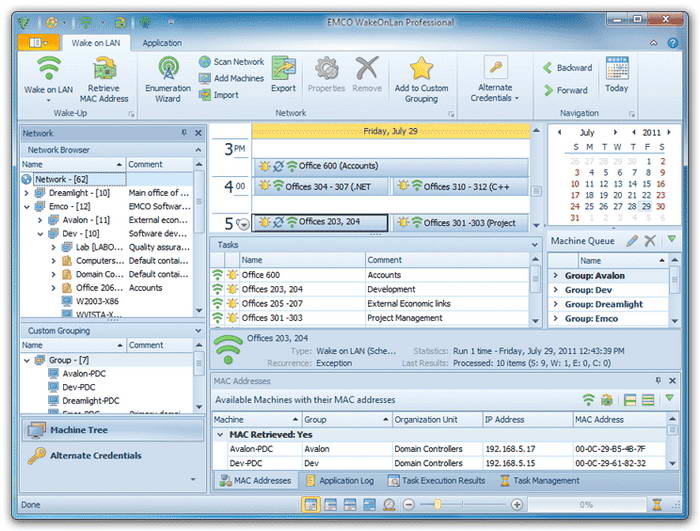Expand the Dreamlight network node
Screen dimensions: 700x531
click(26, 193)
